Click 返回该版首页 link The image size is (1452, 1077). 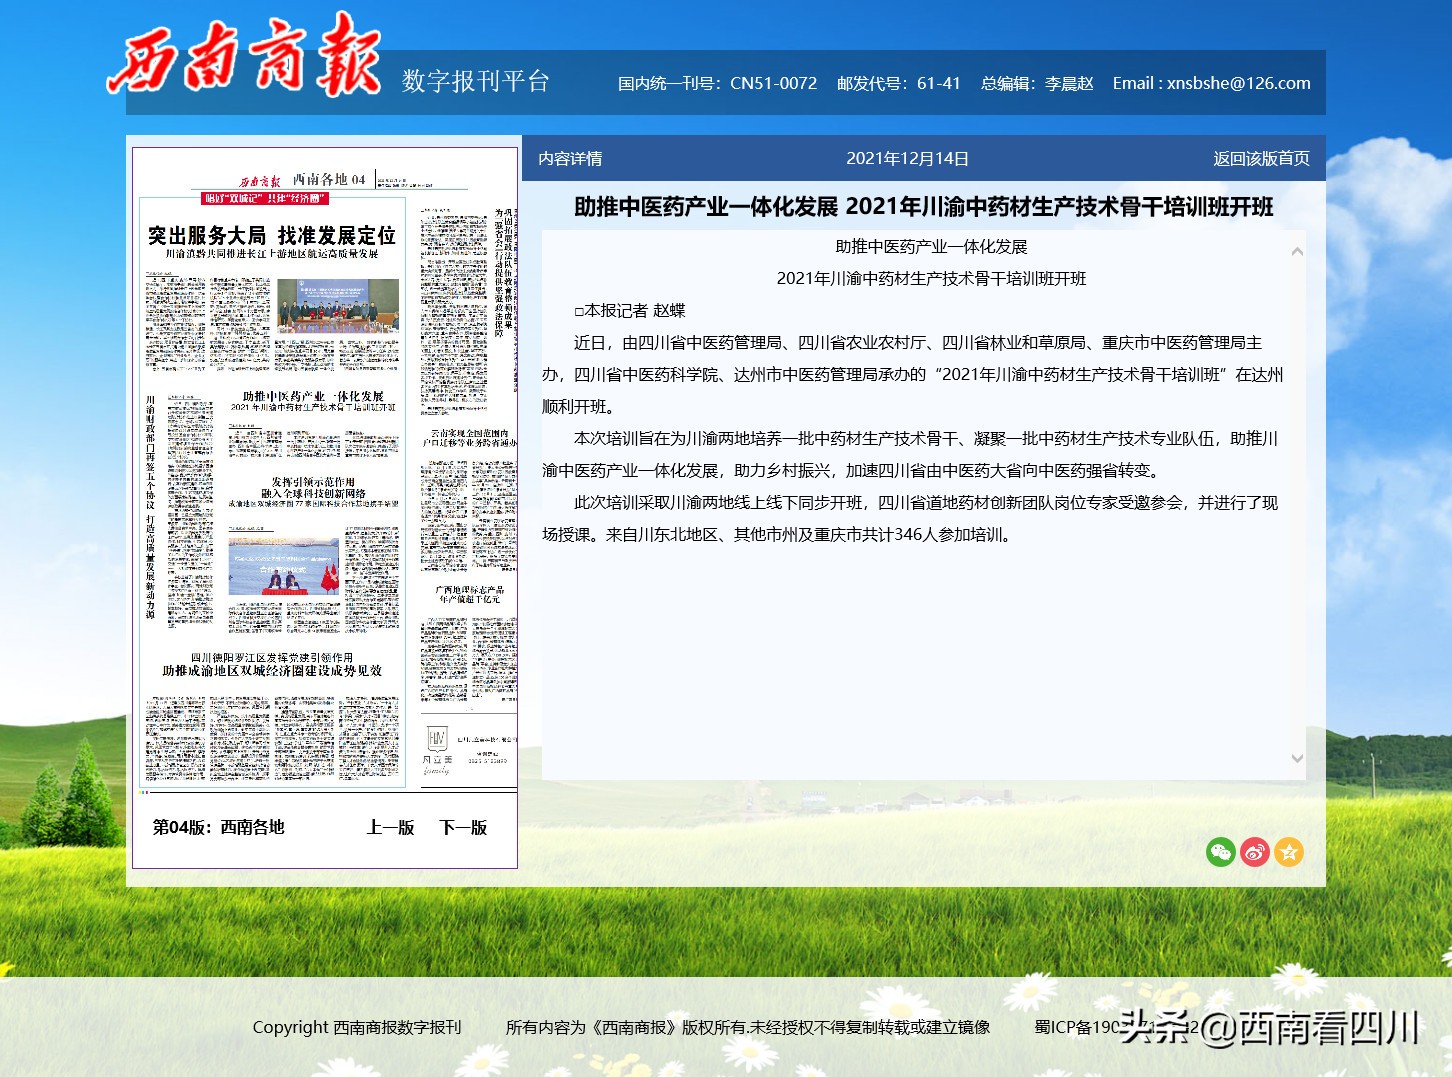(1261, 158)
